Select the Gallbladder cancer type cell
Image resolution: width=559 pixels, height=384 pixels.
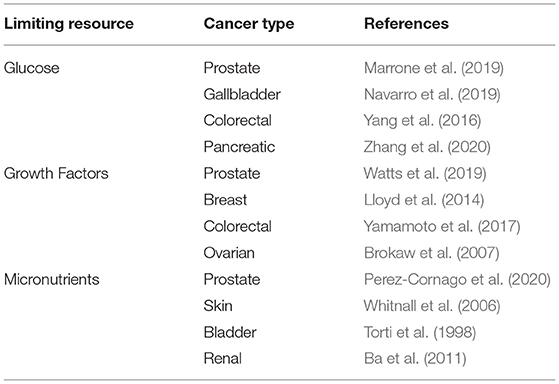[242, 94]
